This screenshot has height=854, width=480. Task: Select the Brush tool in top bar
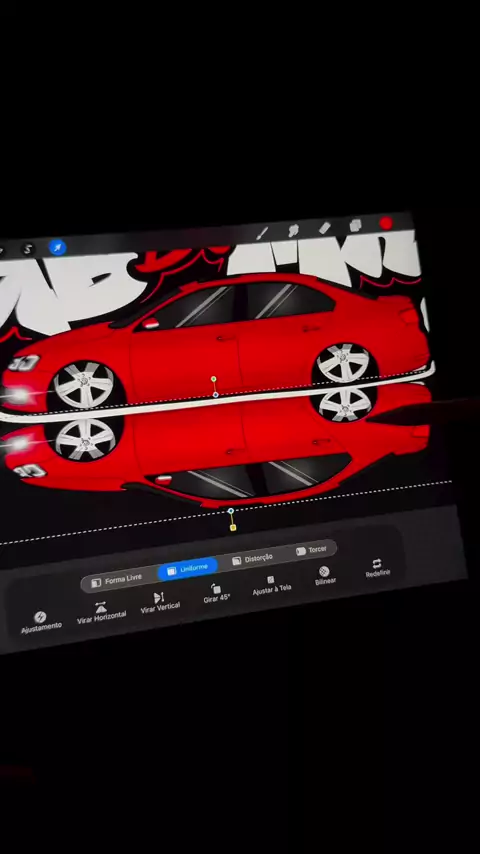tap(262, 234)
